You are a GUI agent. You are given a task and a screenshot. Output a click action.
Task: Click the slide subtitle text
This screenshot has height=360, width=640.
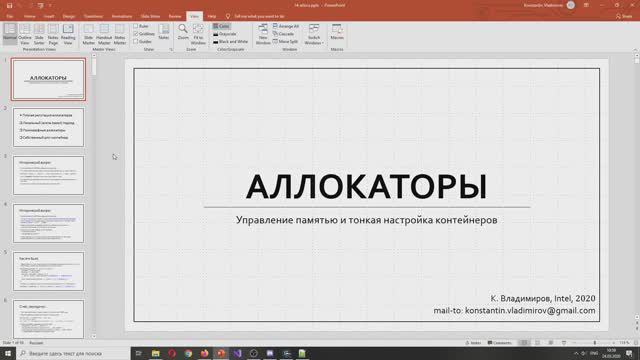(367, 220)
